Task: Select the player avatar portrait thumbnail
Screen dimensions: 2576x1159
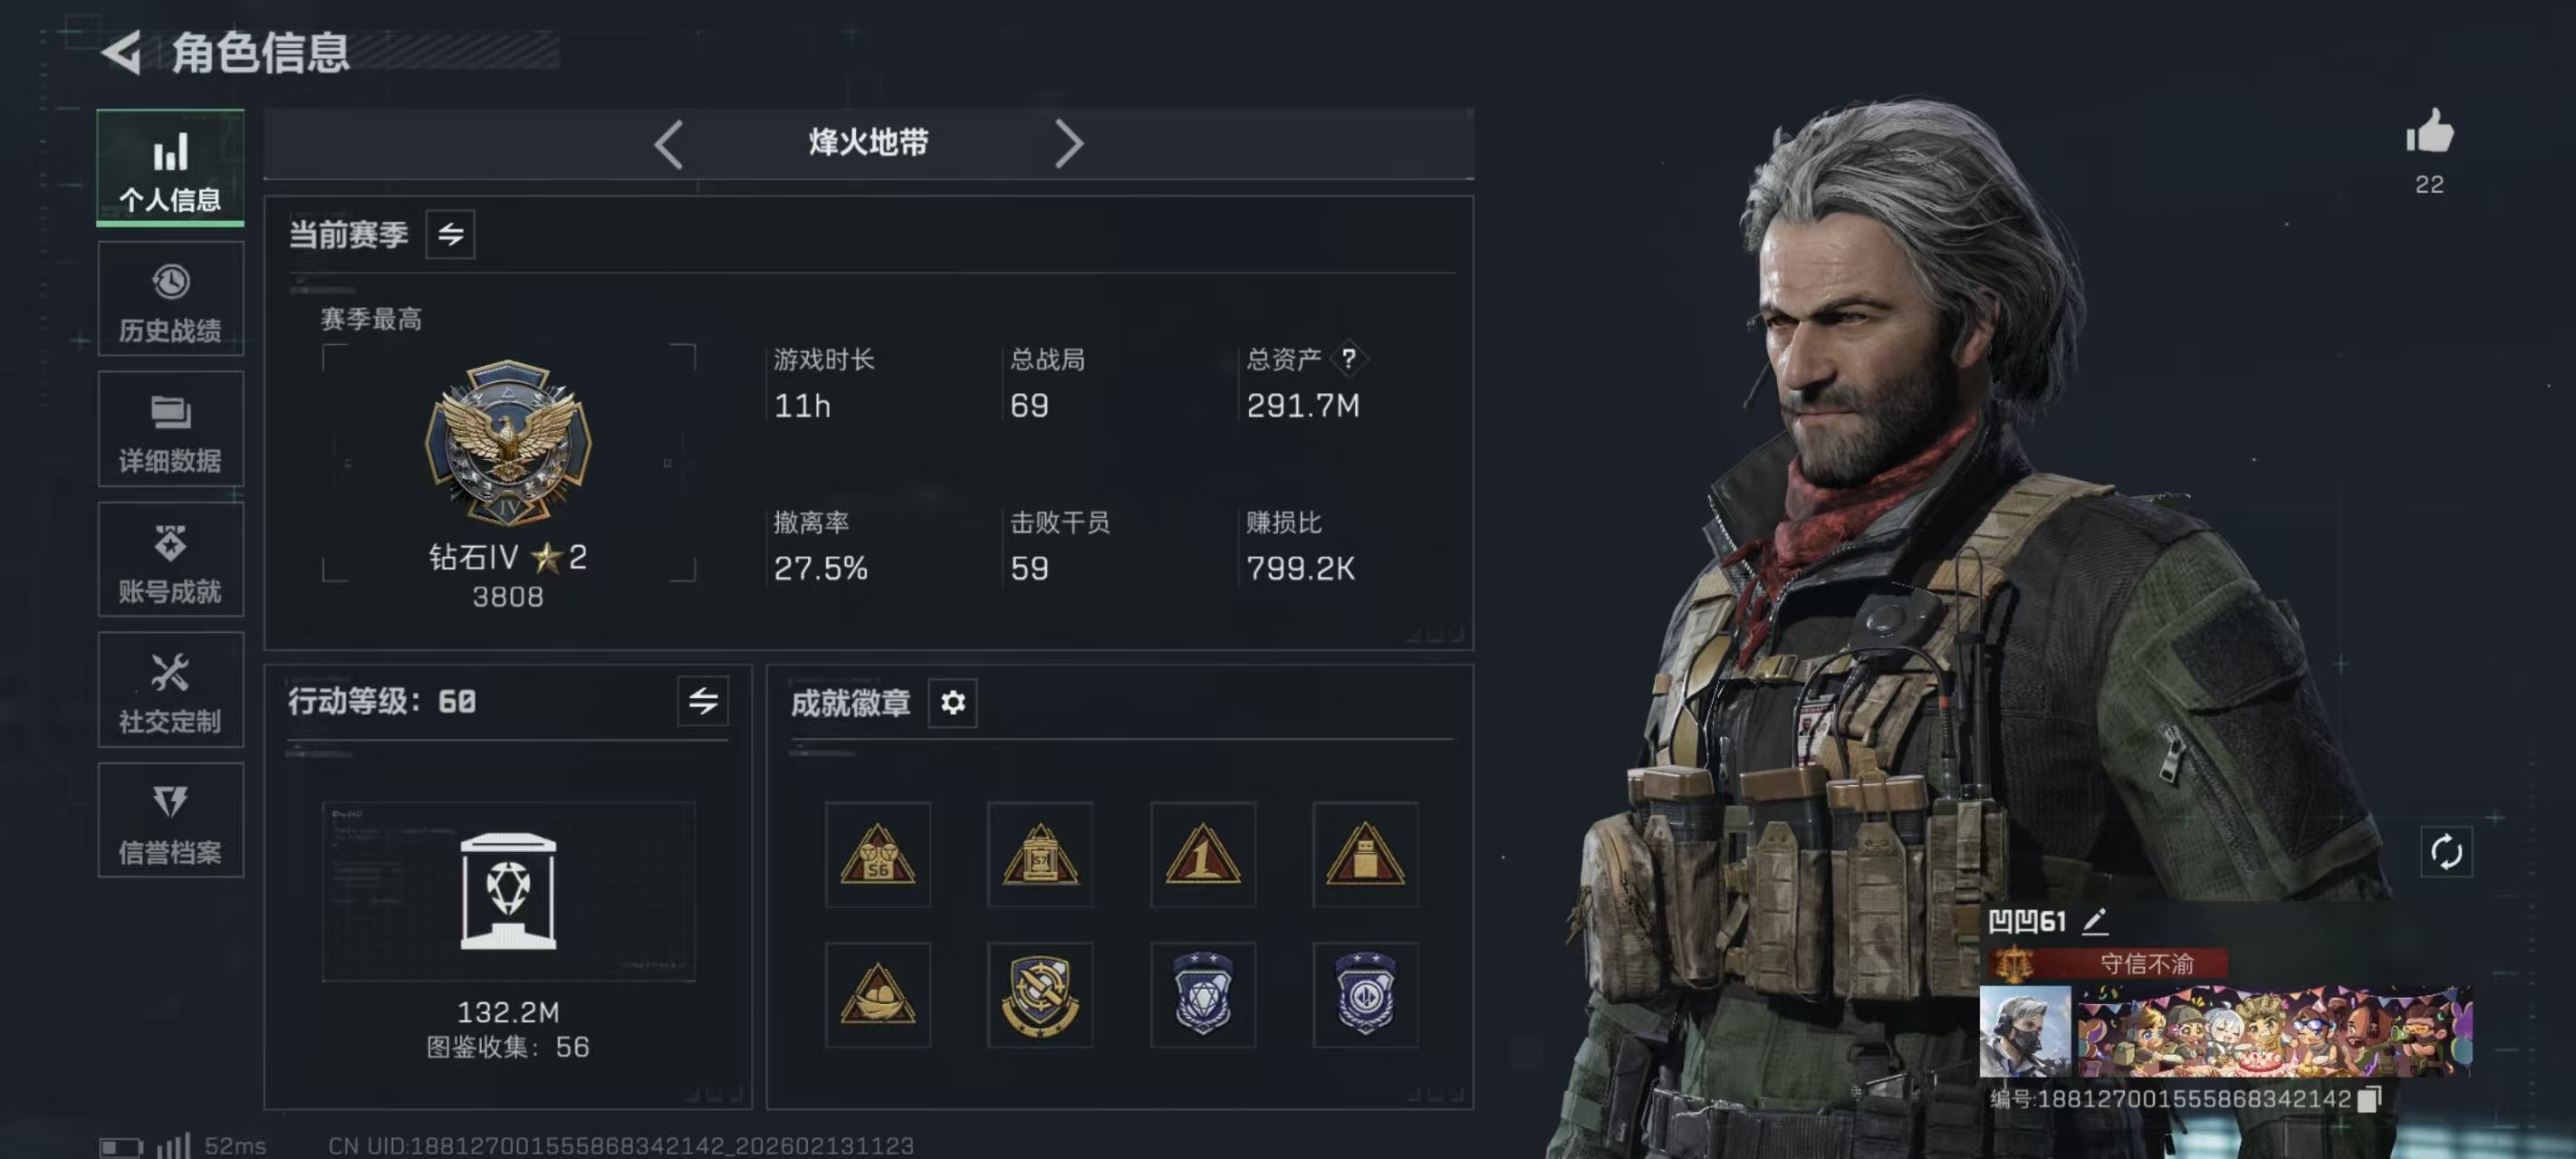Action: [x=2024, y=1030]
